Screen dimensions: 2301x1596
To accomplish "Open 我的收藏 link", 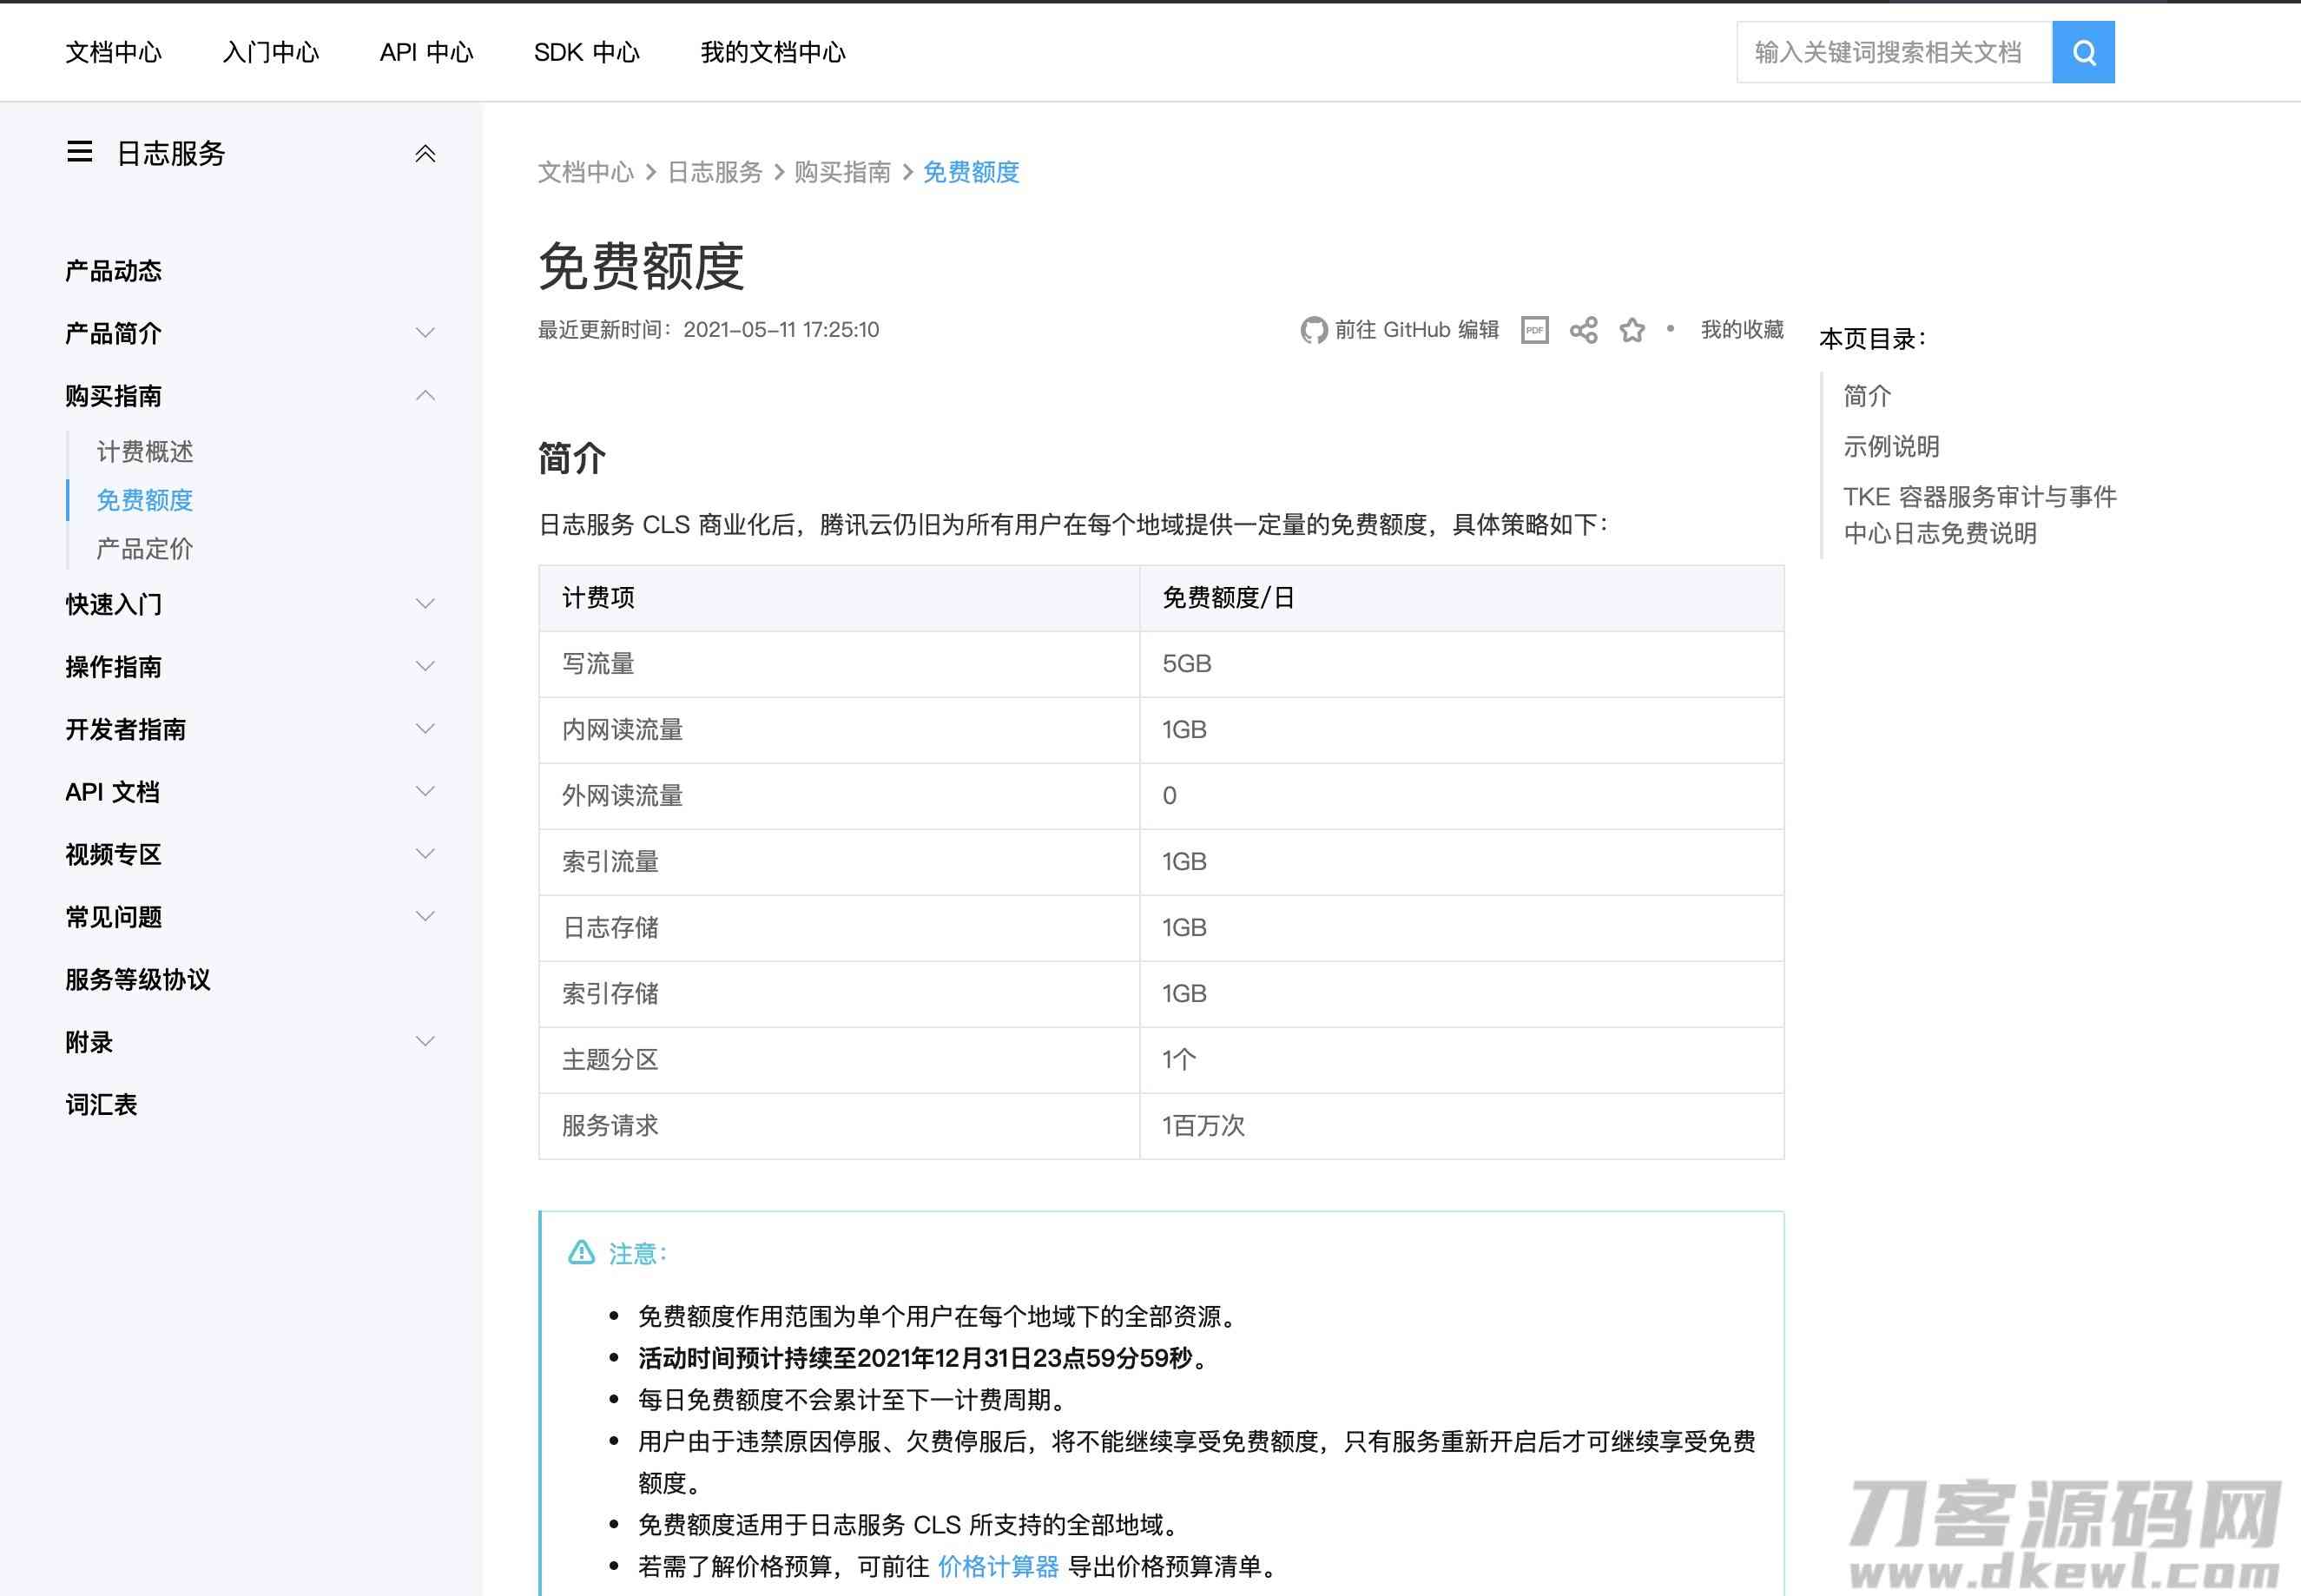I will [x=1742, y=330].
